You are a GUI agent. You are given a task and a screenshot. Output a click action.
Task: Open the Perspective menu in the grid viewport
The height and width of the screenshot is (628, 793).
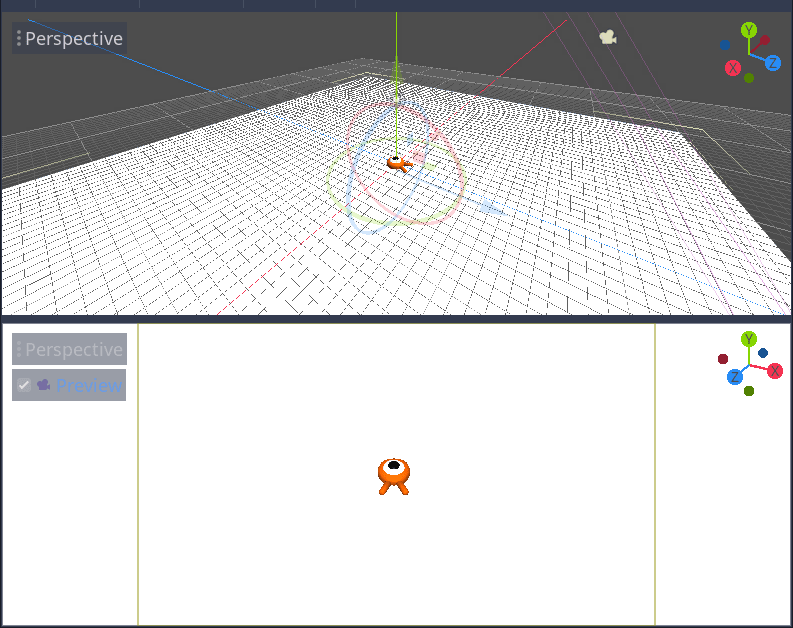click(x=70, y=39)
